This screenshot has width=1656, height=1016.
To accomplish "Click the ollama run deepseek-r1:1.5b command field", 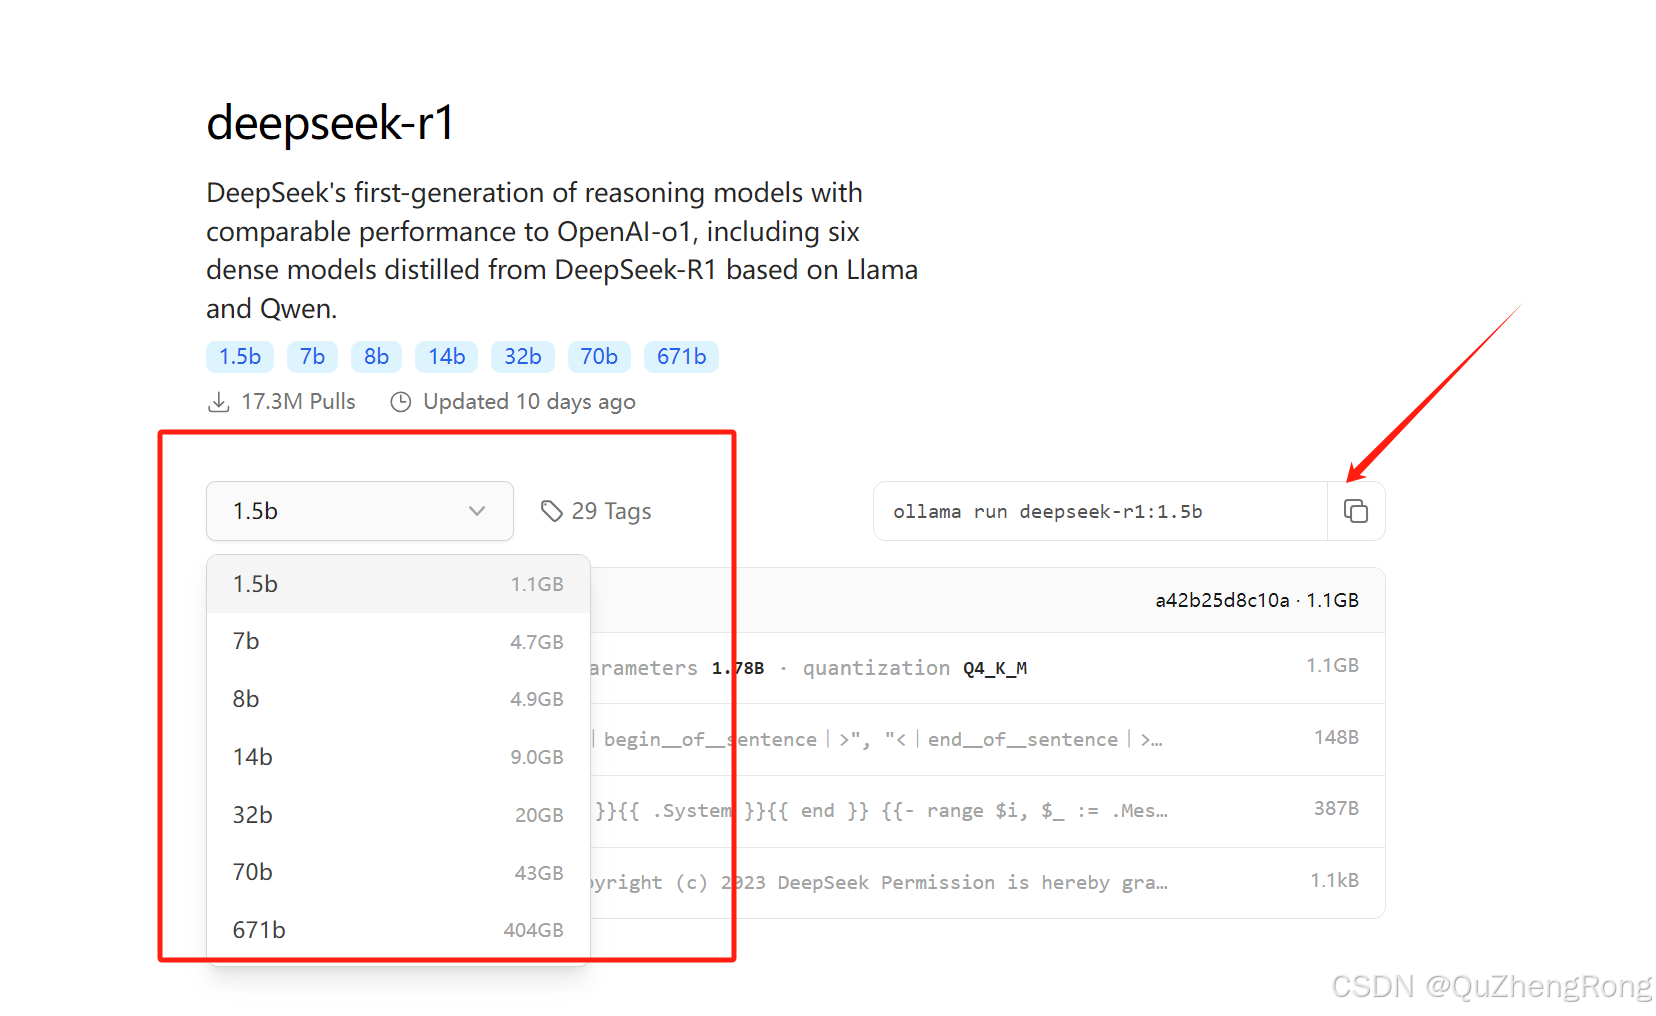I will pos(1100,511).
